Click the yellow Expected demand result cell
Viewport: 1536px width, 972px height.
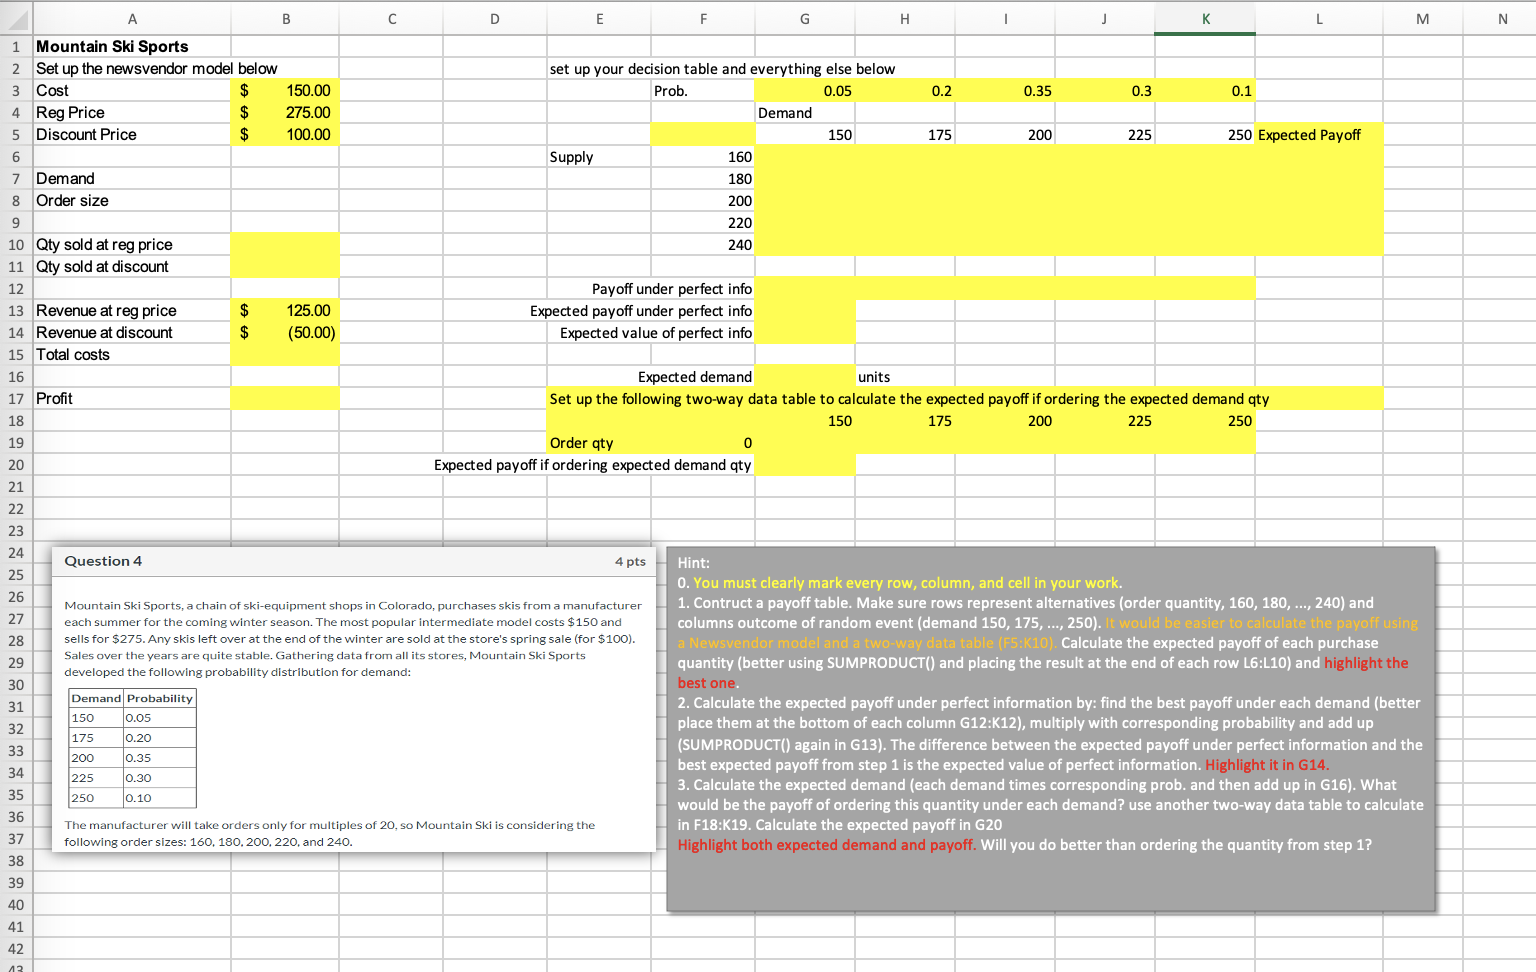click(x=804, y=376)
